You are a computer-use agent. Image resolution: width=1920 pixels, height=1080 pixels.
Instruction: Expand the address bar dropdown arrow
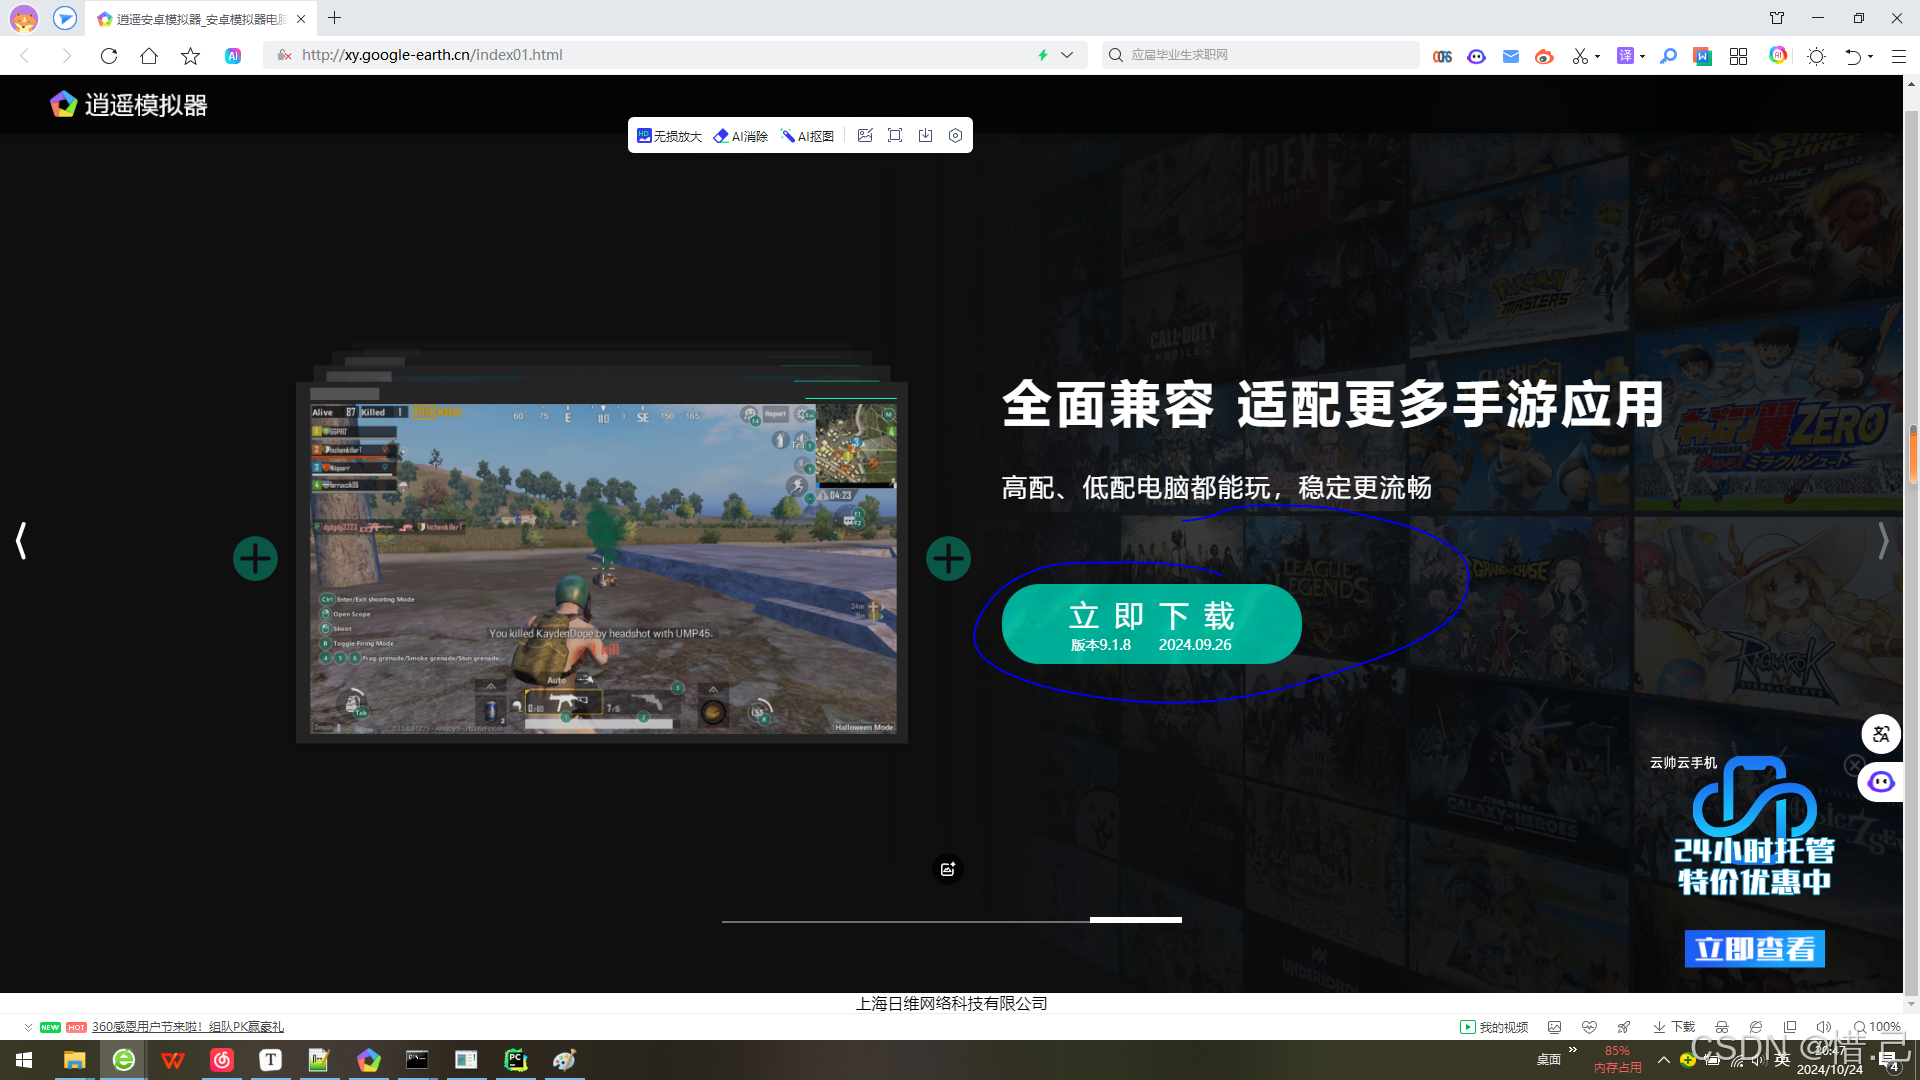point(1067,55)
